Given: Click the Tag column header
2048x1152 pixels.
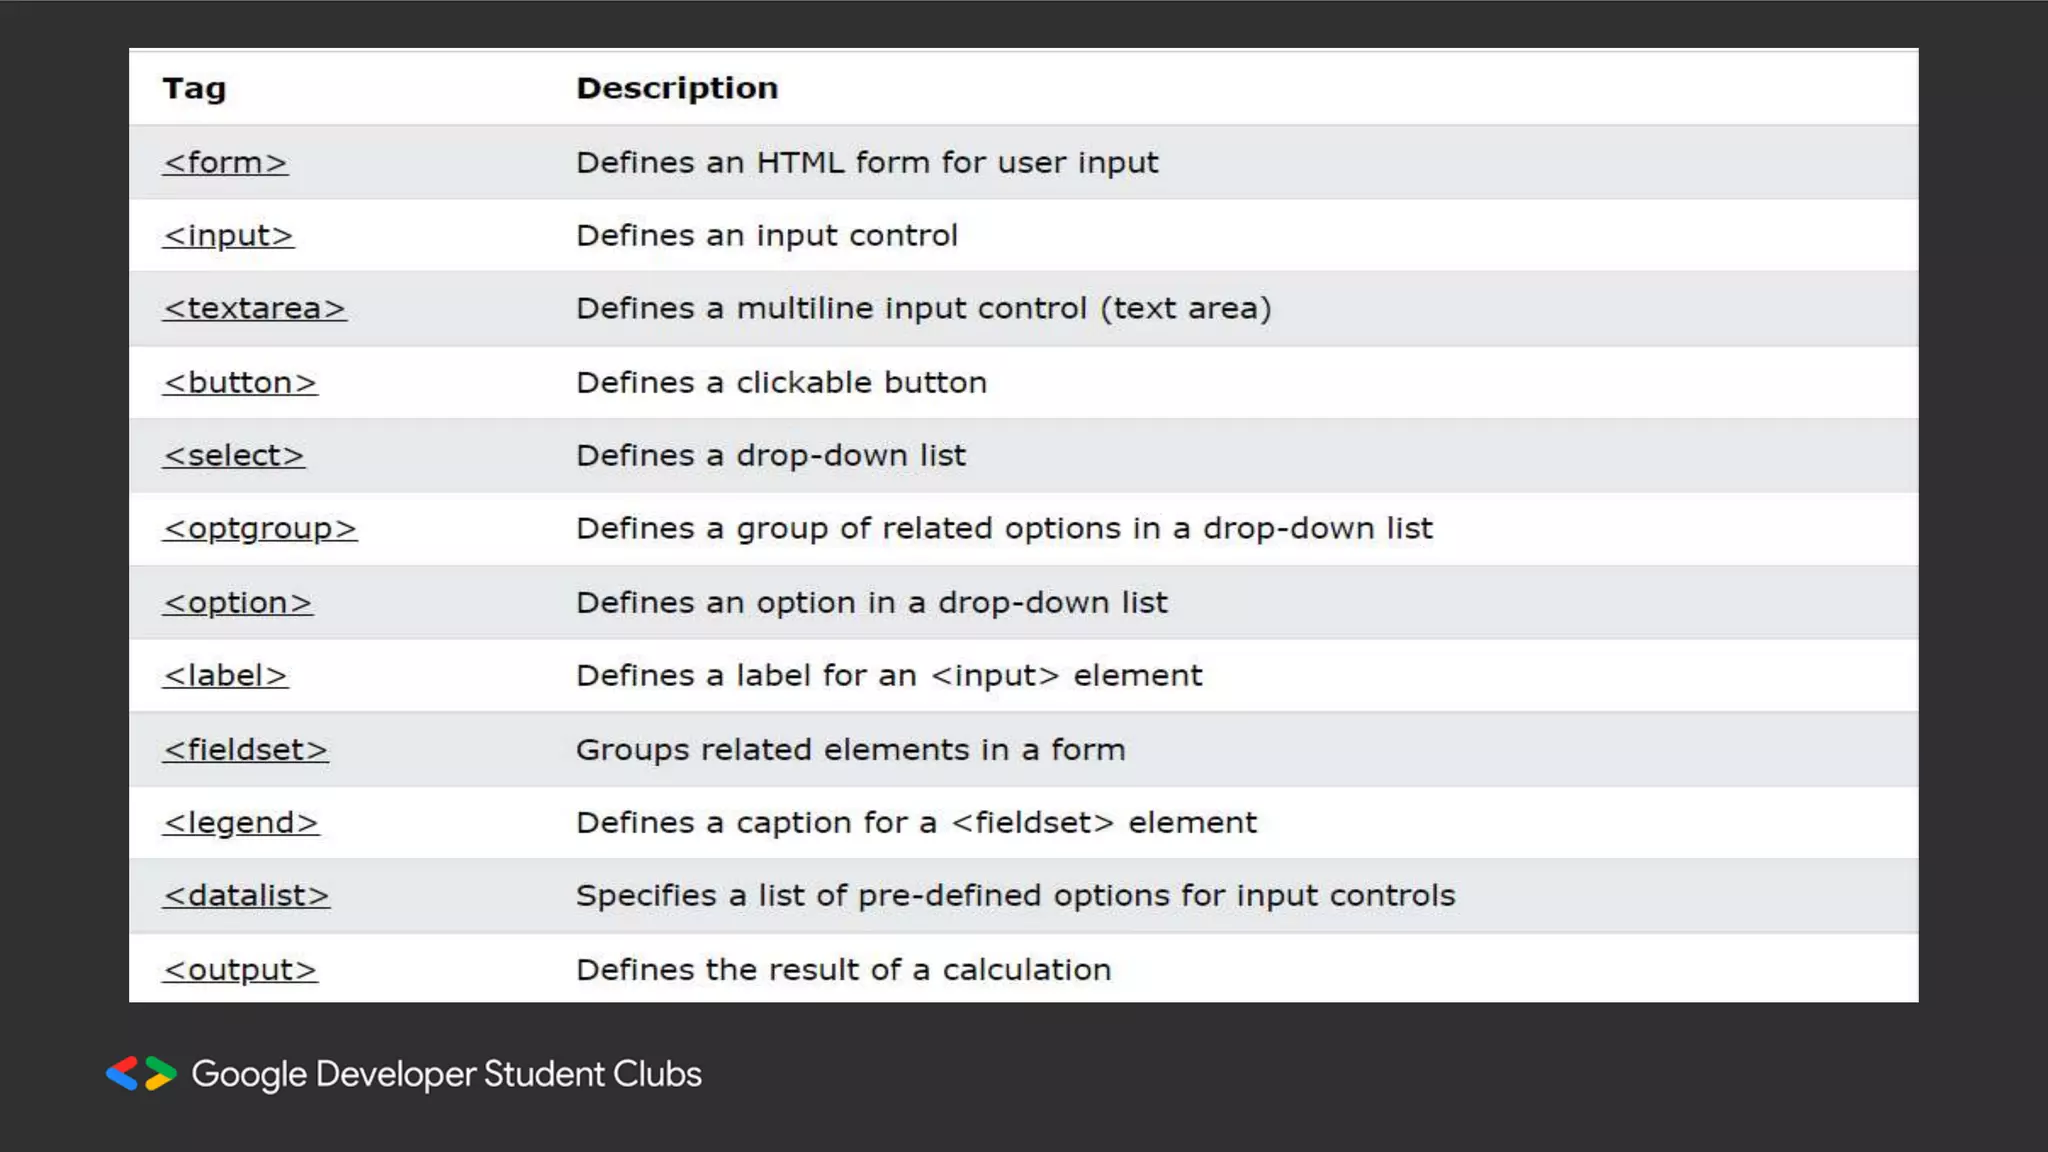Looking at the screenshot, I should pos(194,89).
